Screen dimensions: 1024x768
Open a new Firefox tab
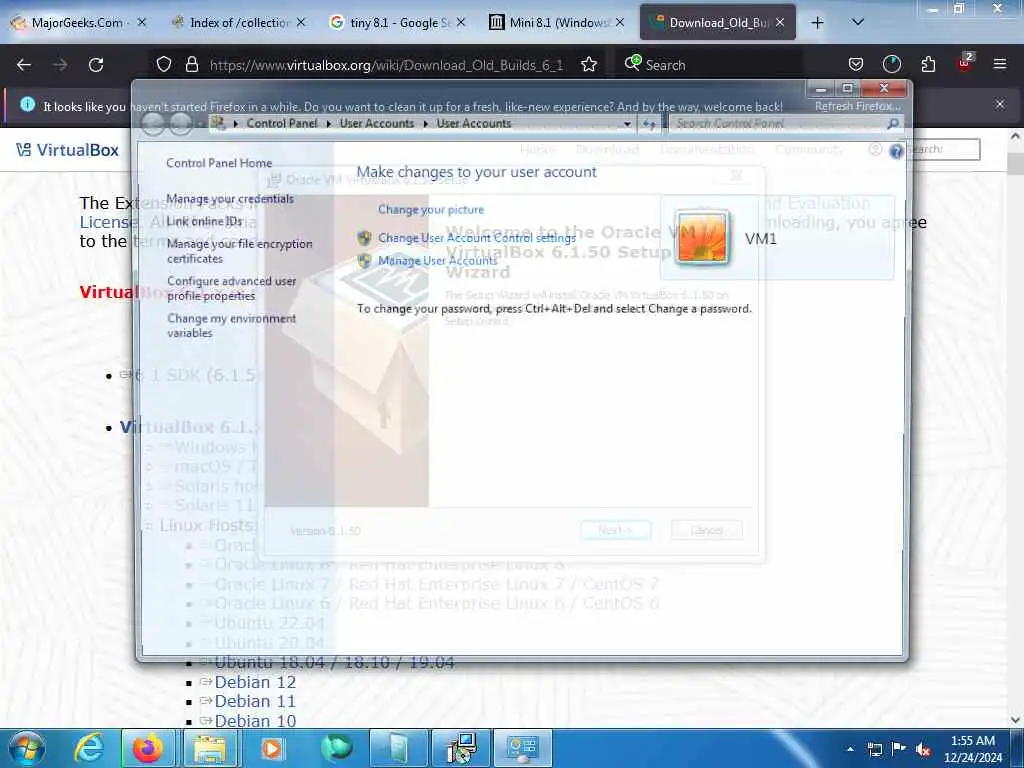818,23
